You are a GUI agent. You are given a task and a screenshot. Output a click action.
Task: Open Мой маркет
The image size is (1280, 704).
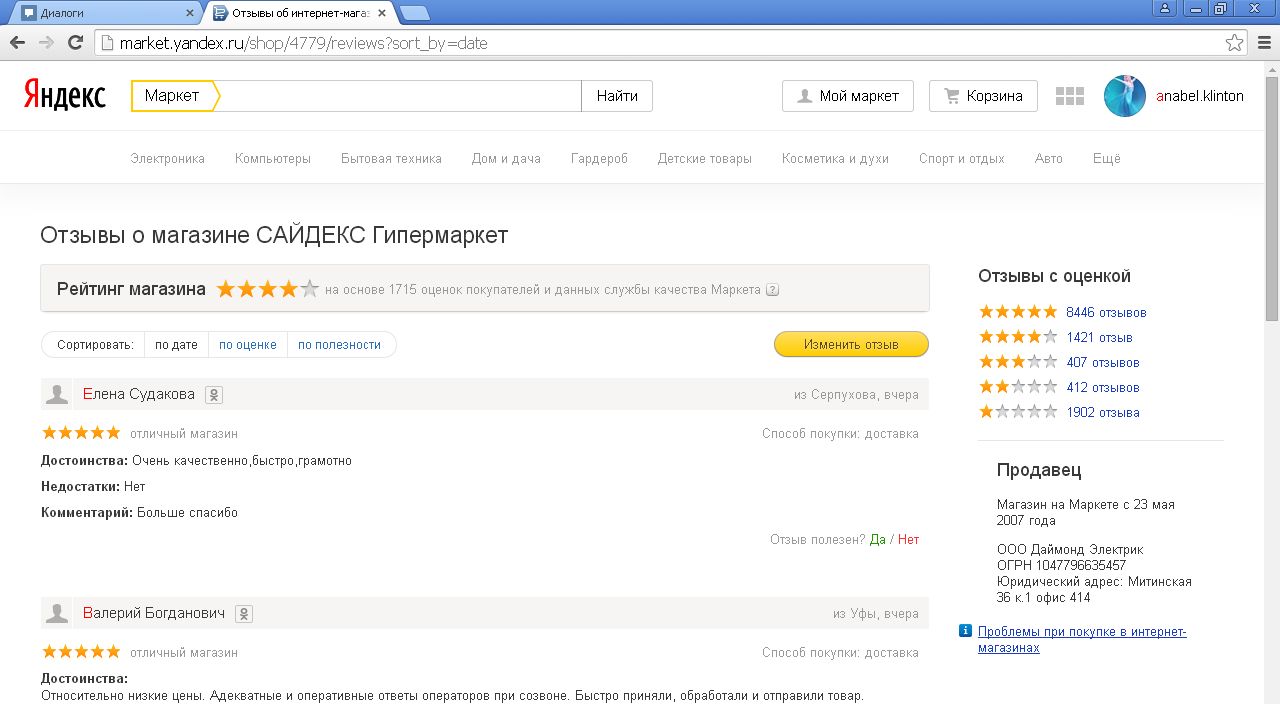[x=847, y=96]
